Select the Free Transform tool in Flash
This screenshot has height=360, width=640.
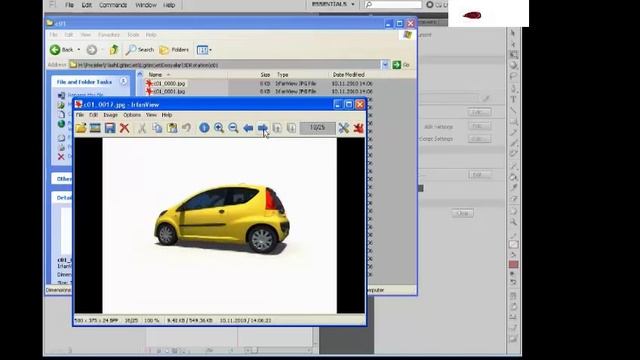pos(513,54)
